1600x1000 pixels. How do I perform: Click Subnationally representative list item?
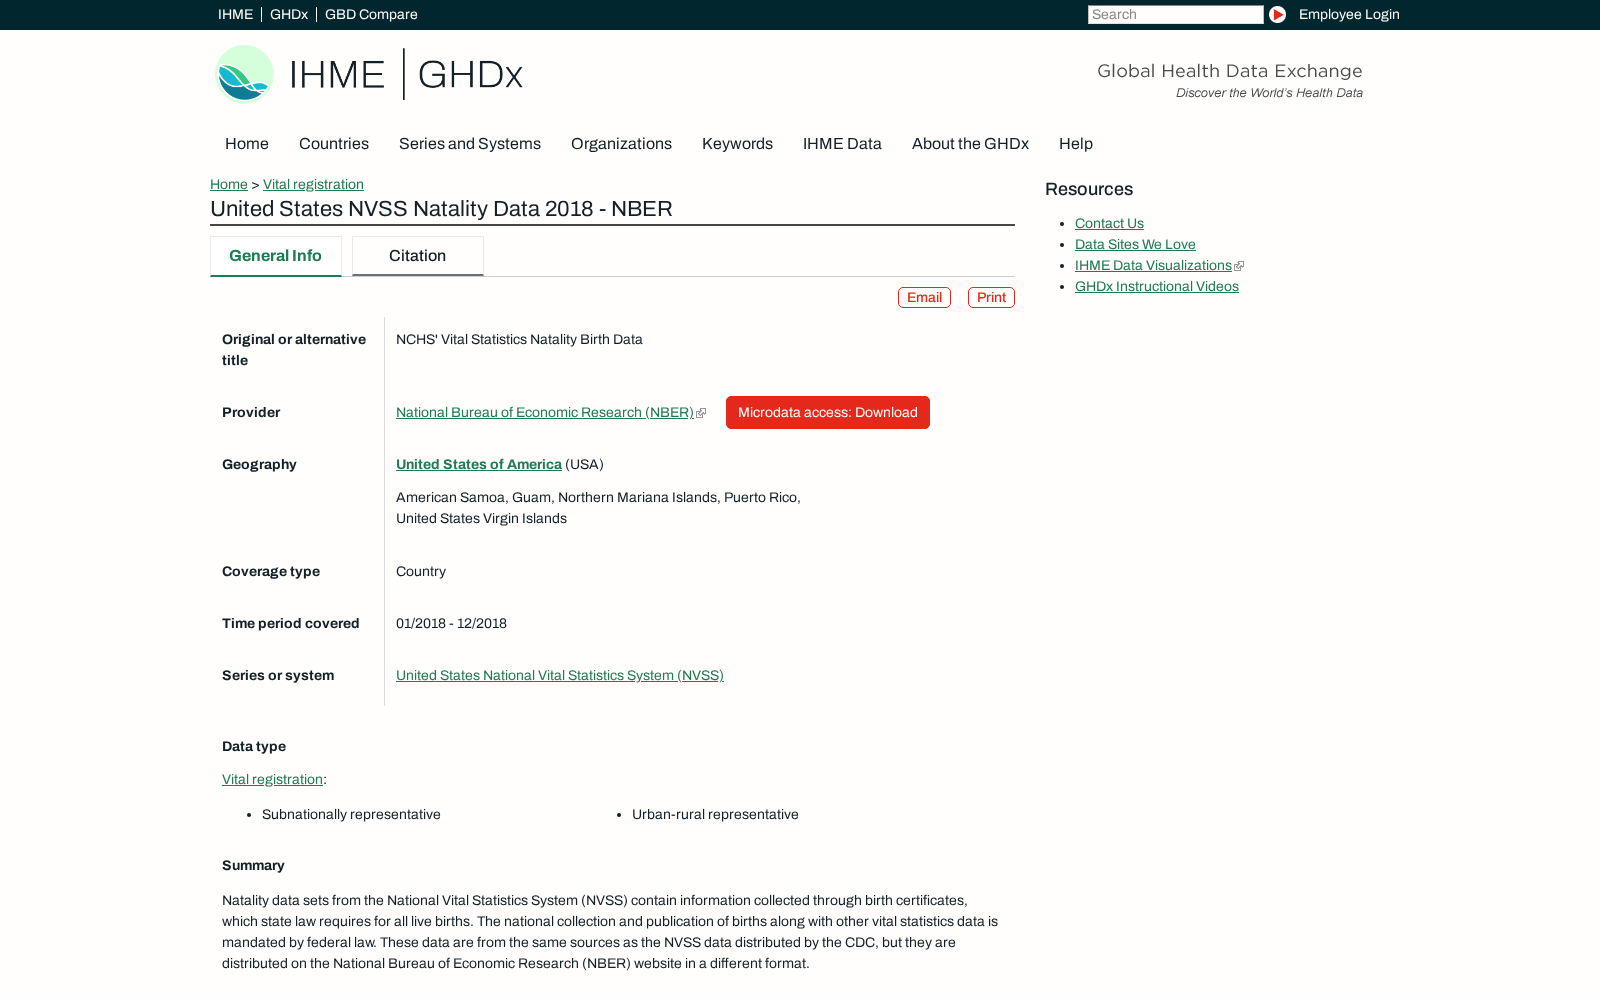(351, 814)
